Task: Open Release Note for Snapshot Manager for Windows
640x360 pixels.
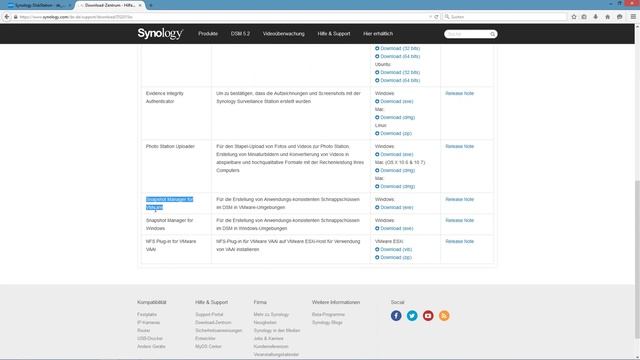Action: (x=459, y=220)
